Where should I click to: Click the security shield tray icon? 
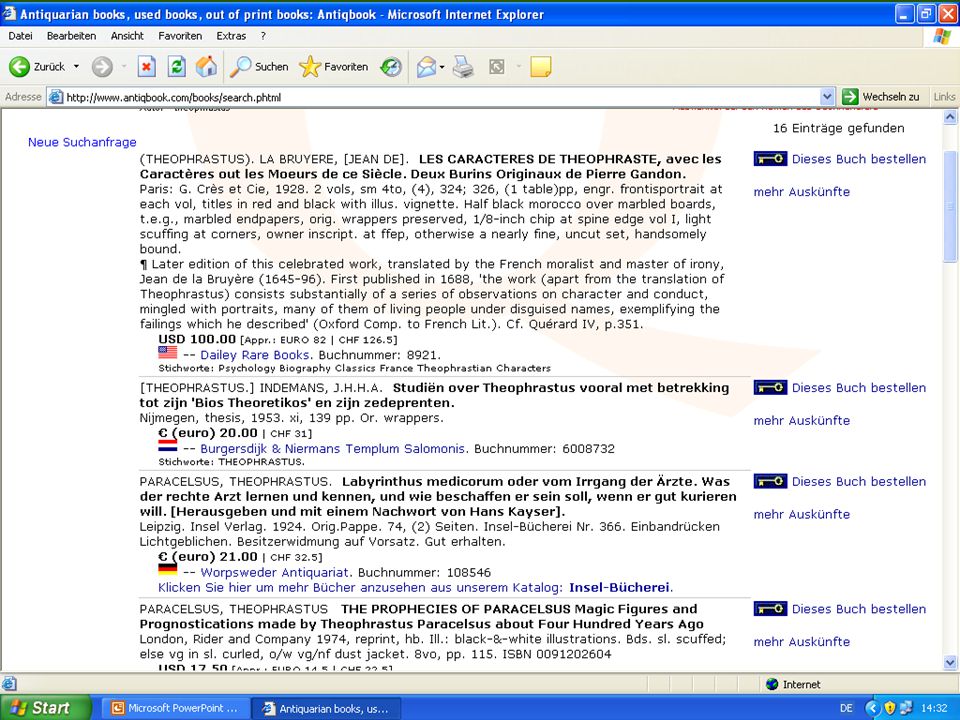pos(890,708)
